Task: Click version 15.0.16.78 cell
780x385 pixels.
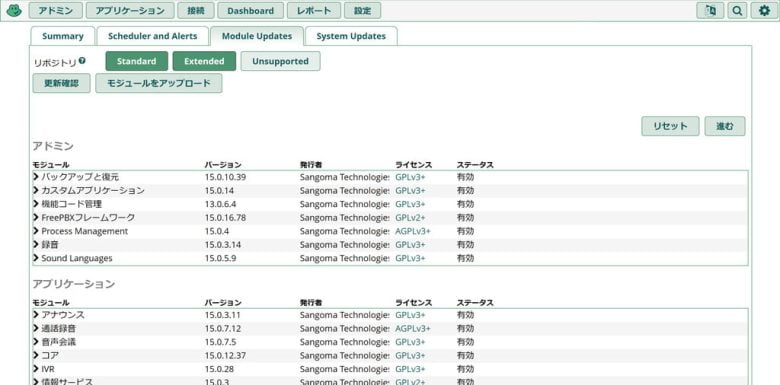Action: coord(225,217)
